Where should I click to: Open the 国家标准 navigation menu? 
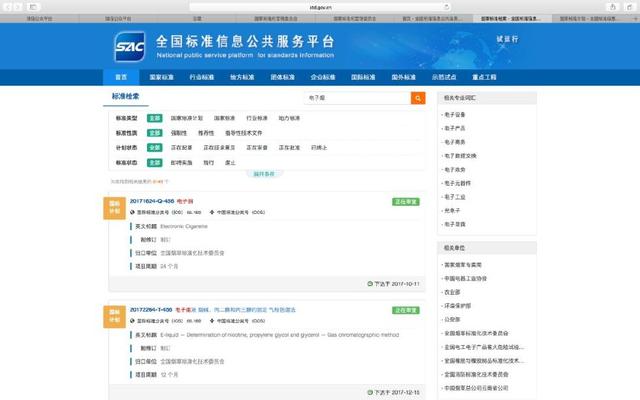(x=161, y=76)
